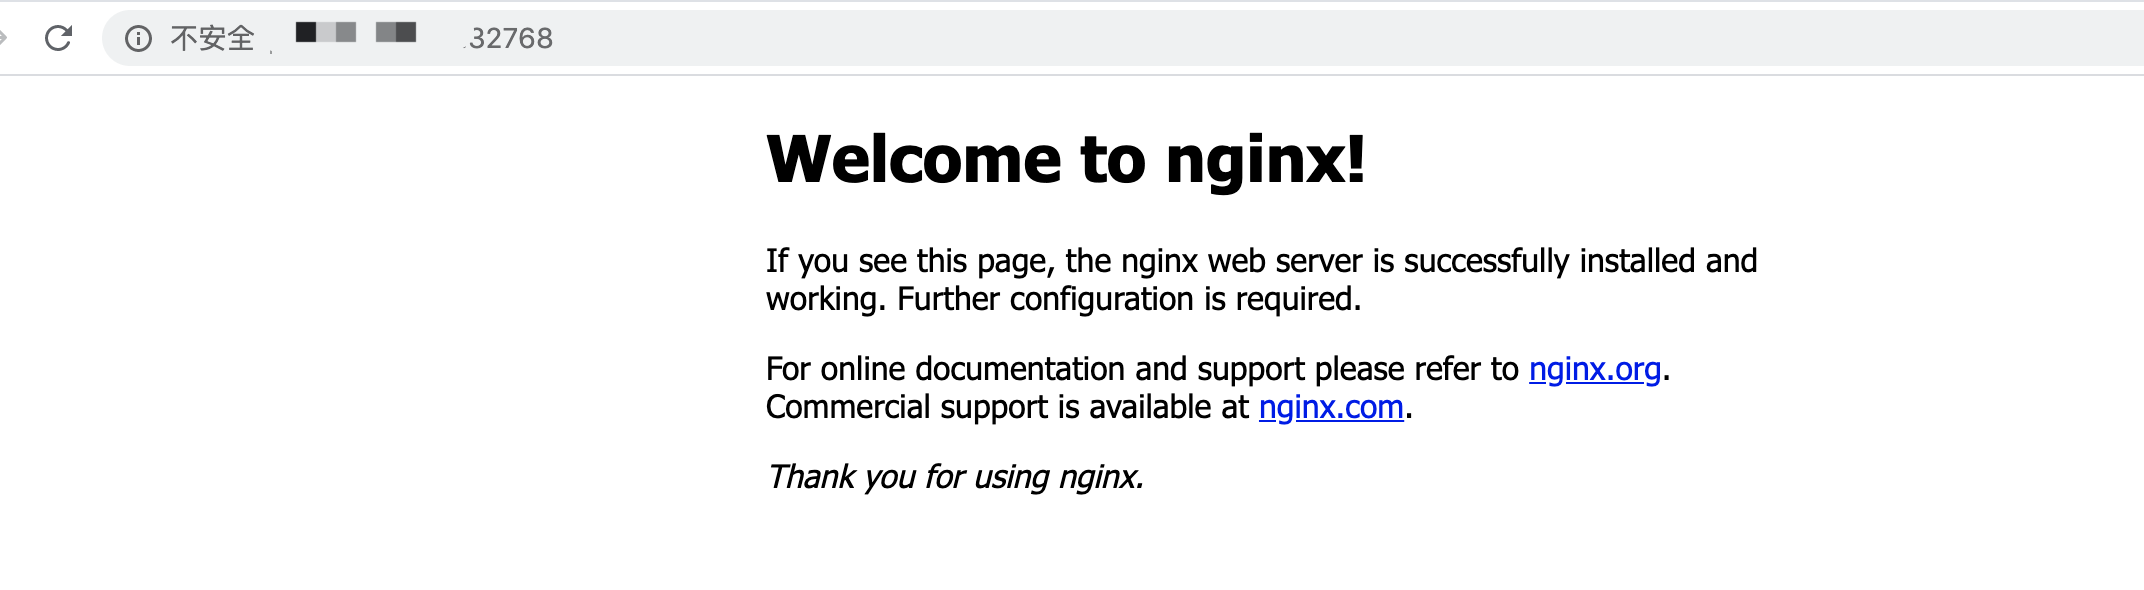Open the nginx.org documentation link

coord(1595,369)
